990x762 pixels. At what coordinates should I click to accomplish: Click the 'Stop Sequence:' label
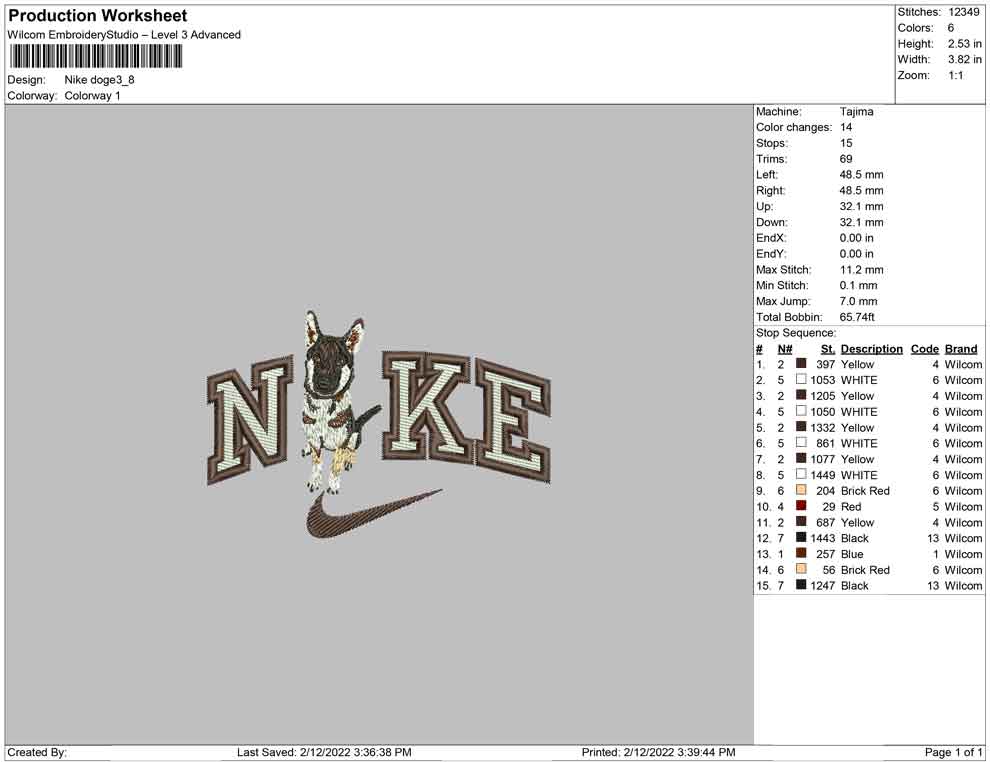tap(796, 333)
